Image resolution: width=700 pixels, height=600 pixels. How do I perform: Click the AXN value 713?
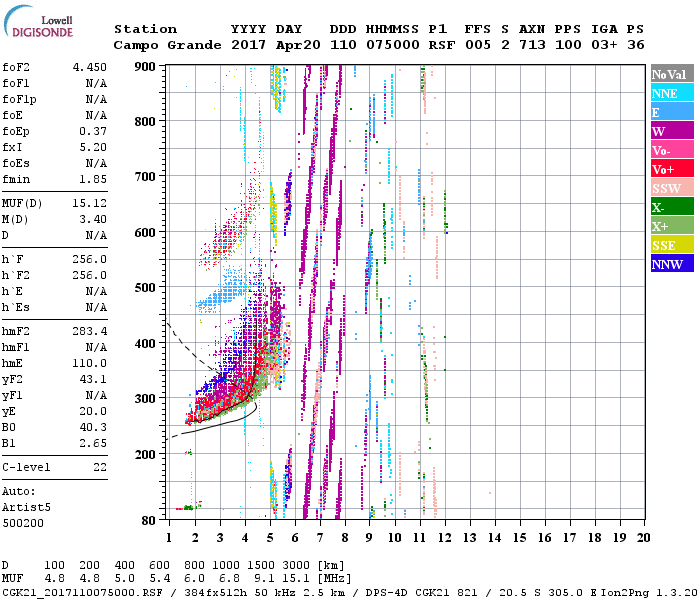point(532,45)
